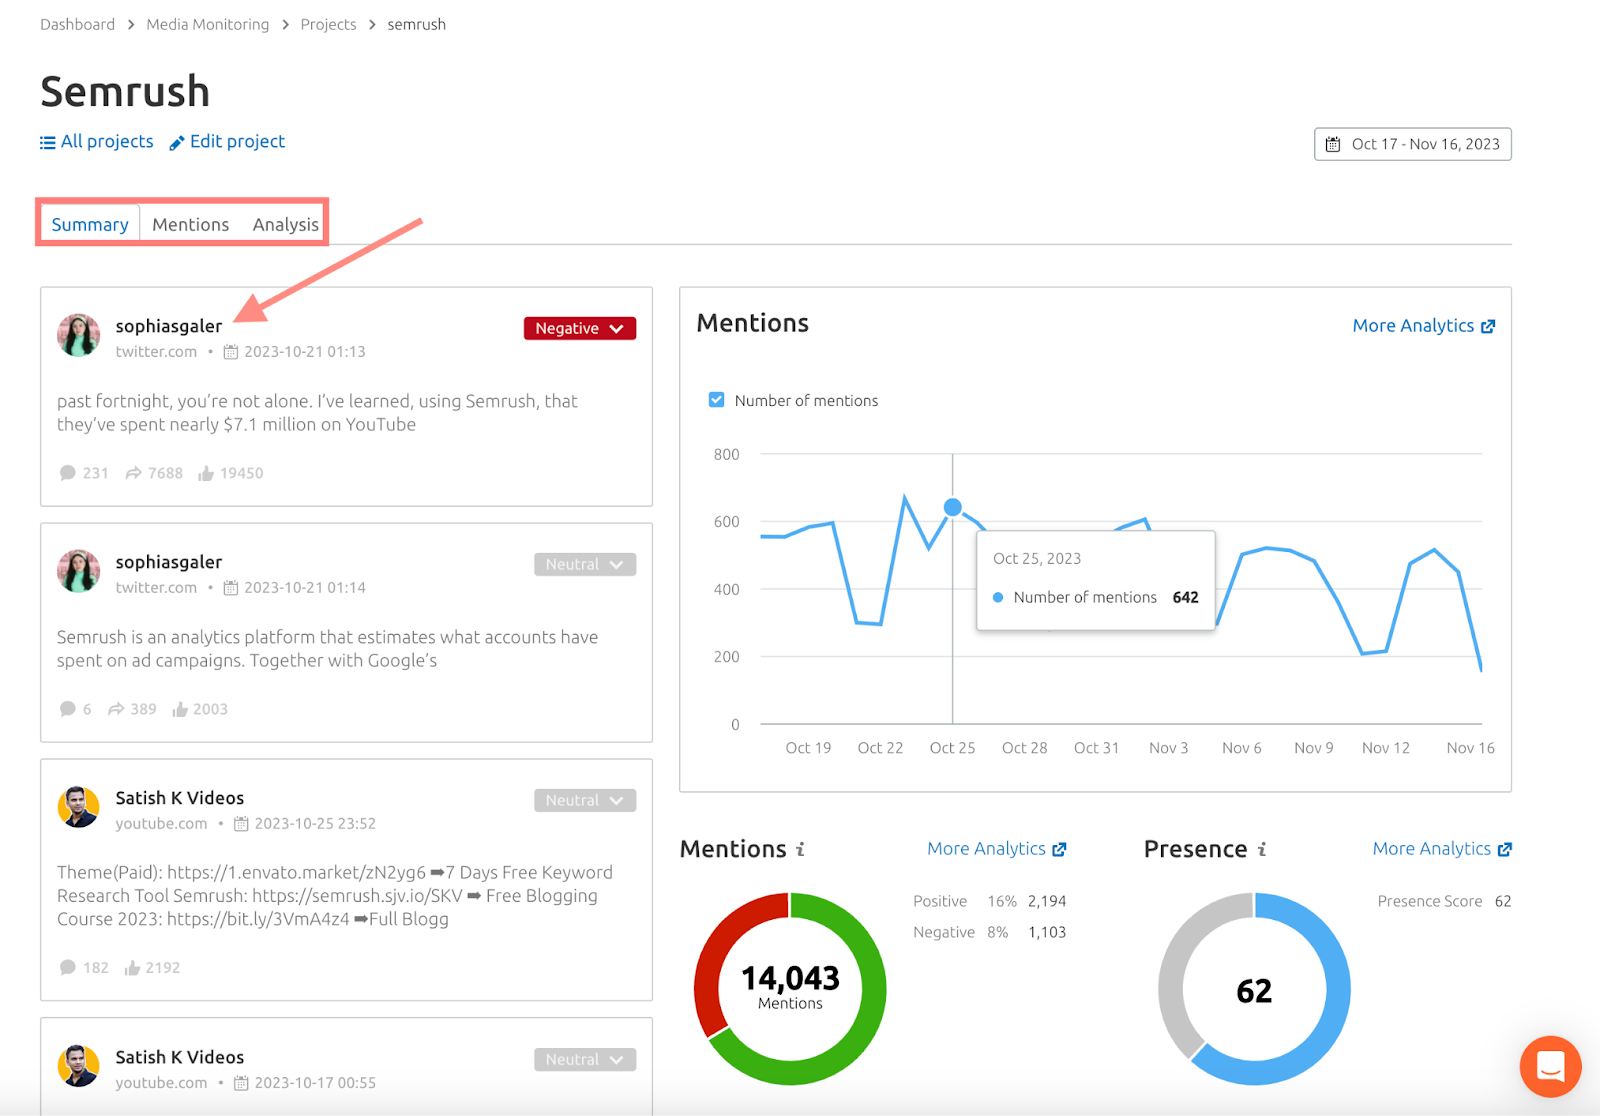Click the share icon showing 7688
Viewport: 1600px width, 1116px height.
(133, 472)
